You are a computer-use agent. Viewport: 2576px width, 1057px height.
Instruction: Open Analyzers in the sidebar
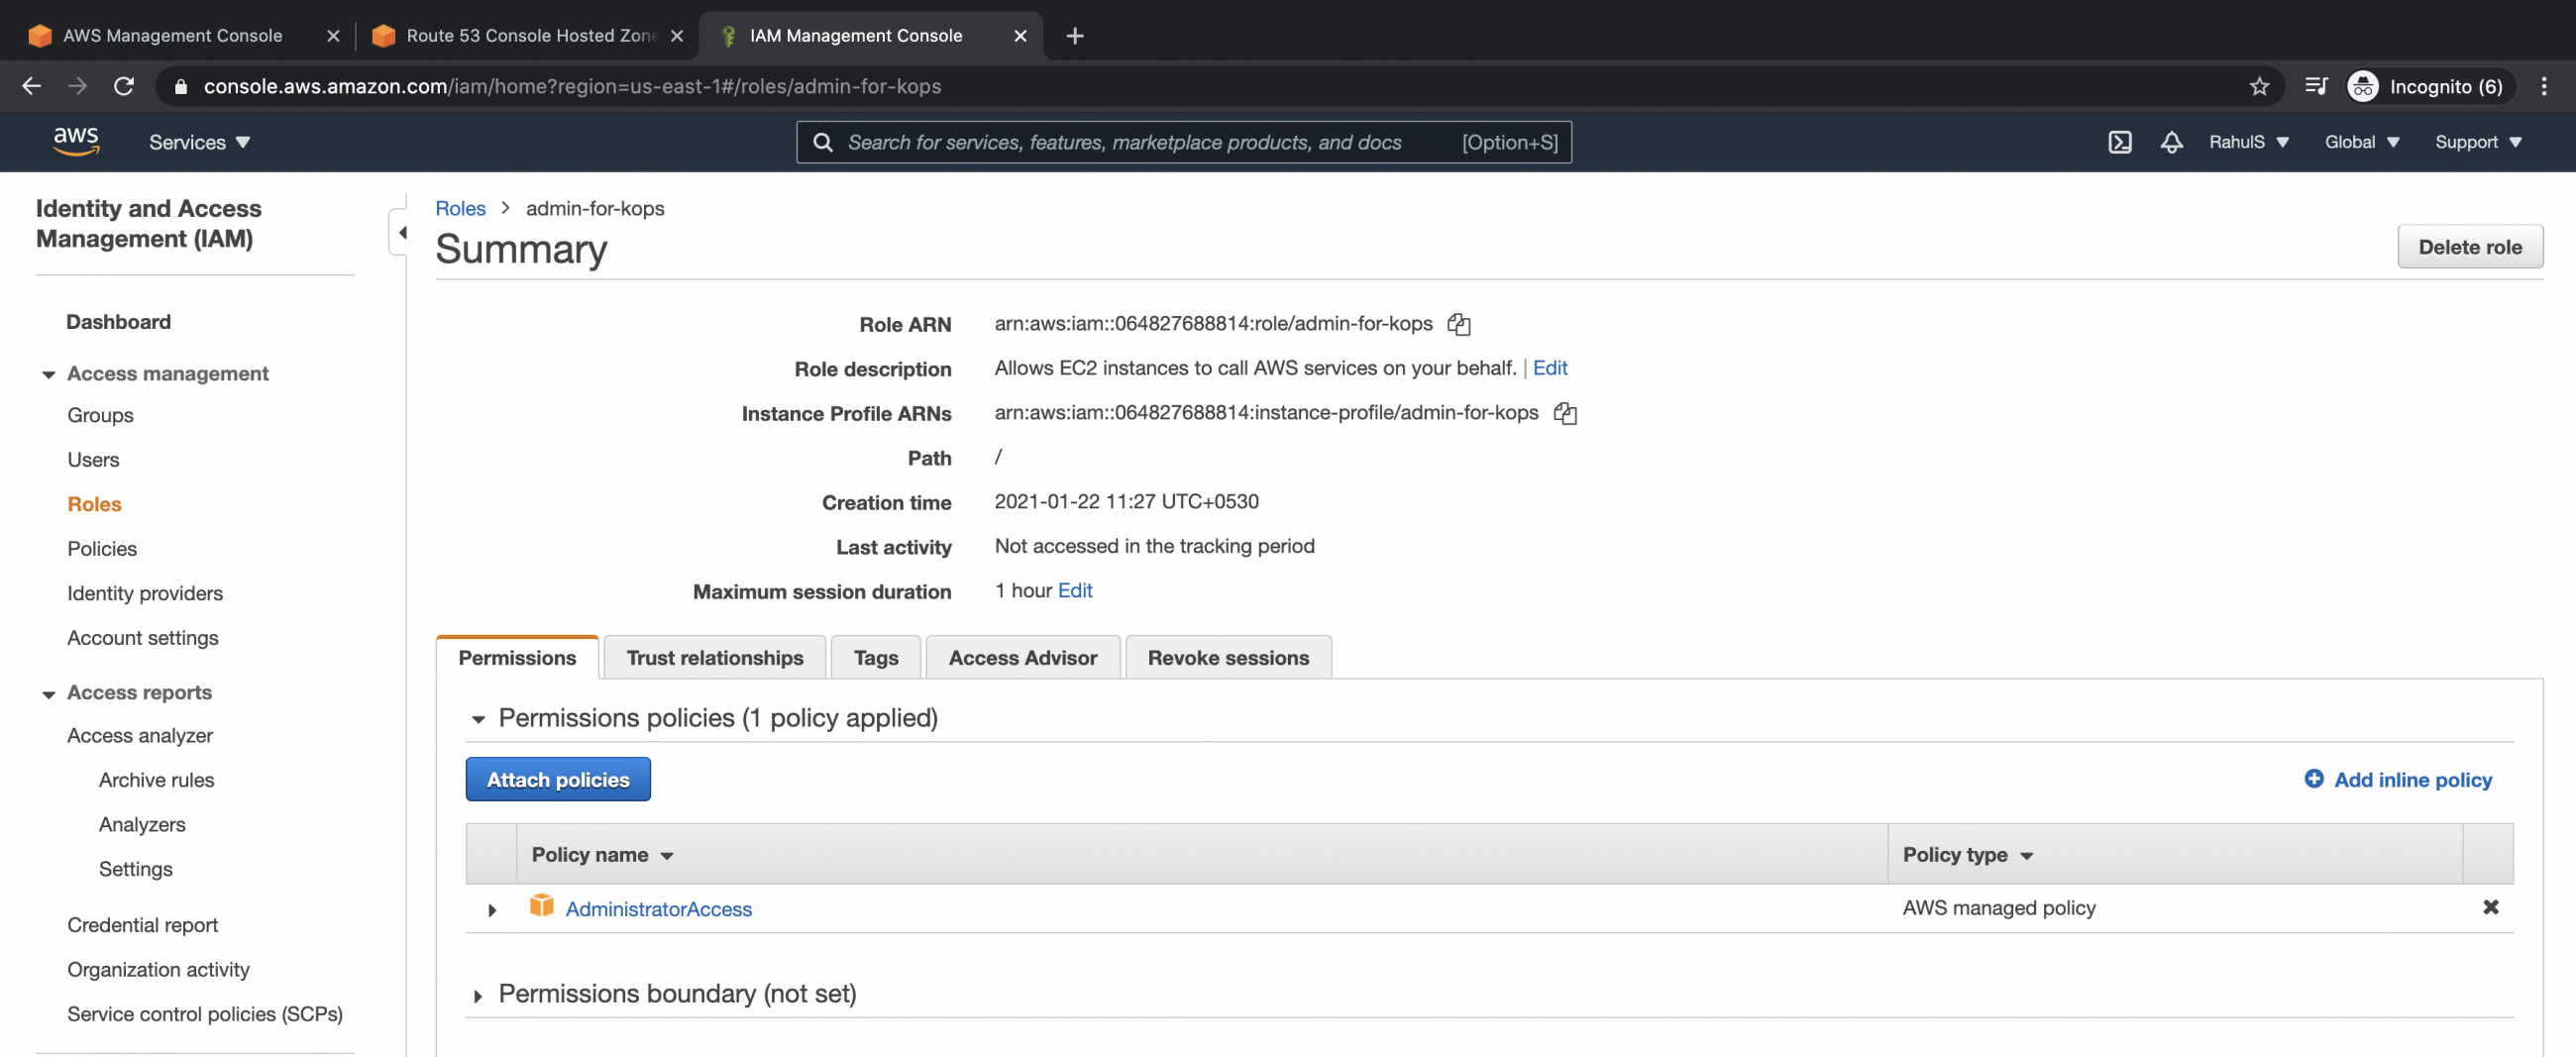(x=142, y=824)
